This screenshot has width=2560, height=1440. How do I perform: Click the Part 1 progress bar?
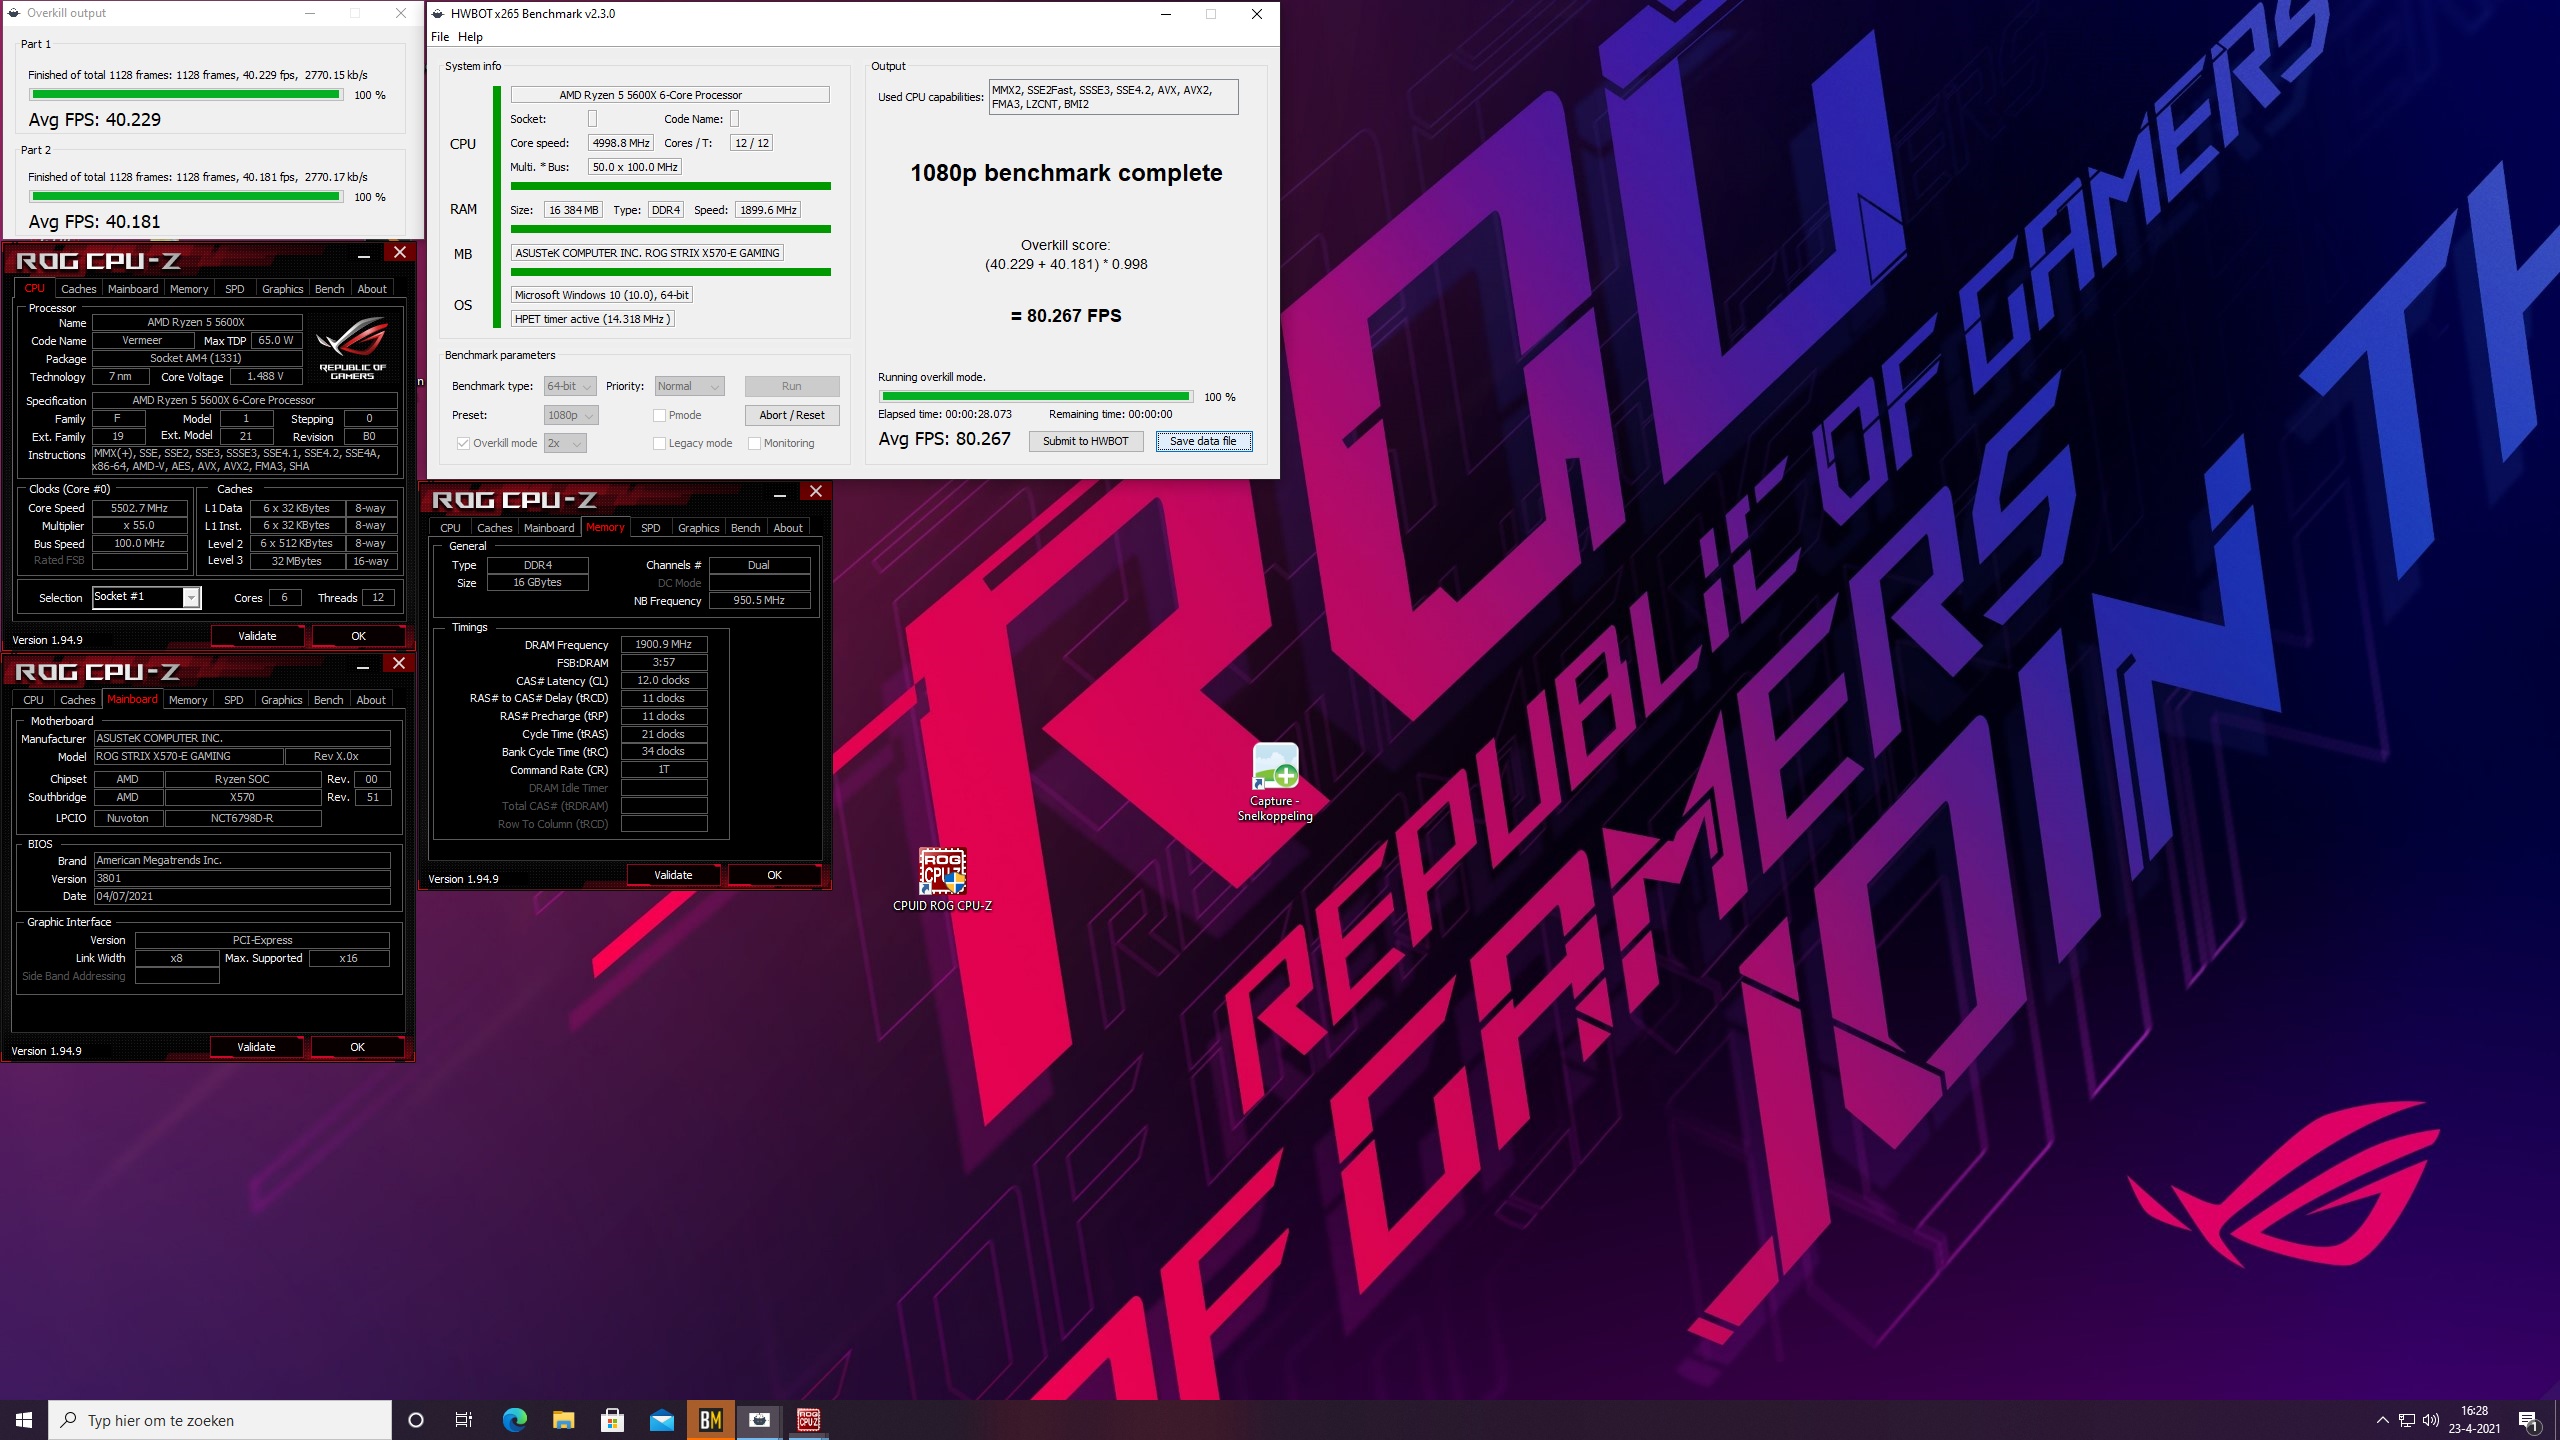click(186, 95)
